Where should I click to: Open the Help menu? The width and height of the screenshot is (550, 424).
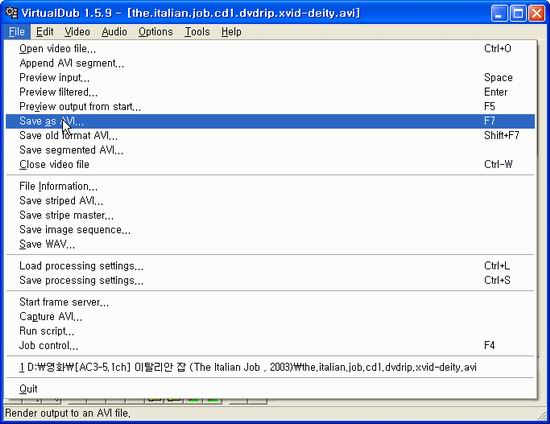click(231, 32)
